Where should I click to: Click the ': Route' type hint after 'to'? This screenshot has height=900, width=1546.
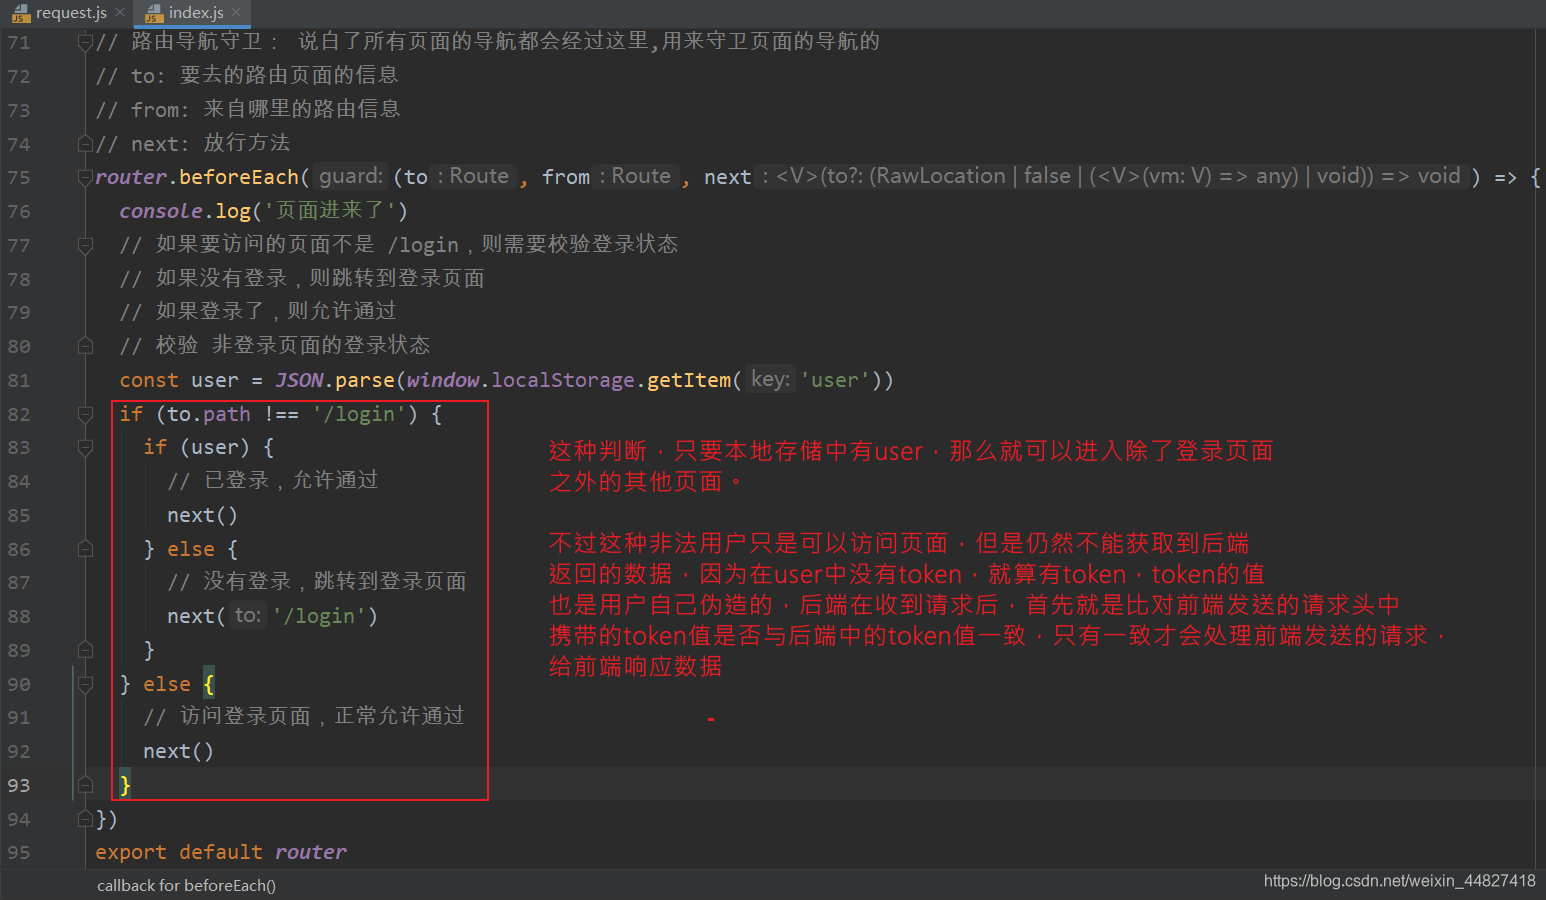(x=473, y=177)
